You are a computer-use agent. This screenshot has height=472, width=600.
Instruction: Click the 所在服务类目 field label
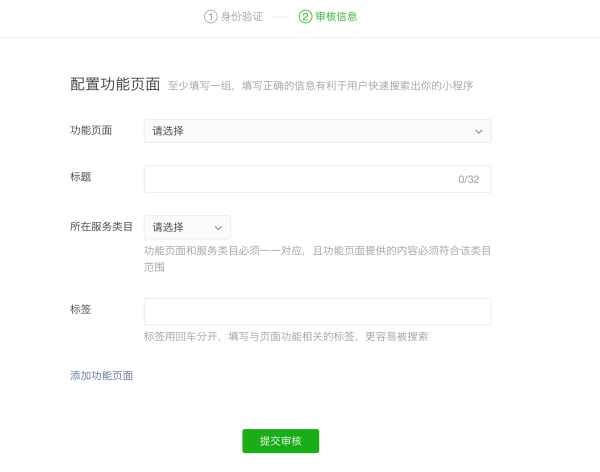pos(101,226)
